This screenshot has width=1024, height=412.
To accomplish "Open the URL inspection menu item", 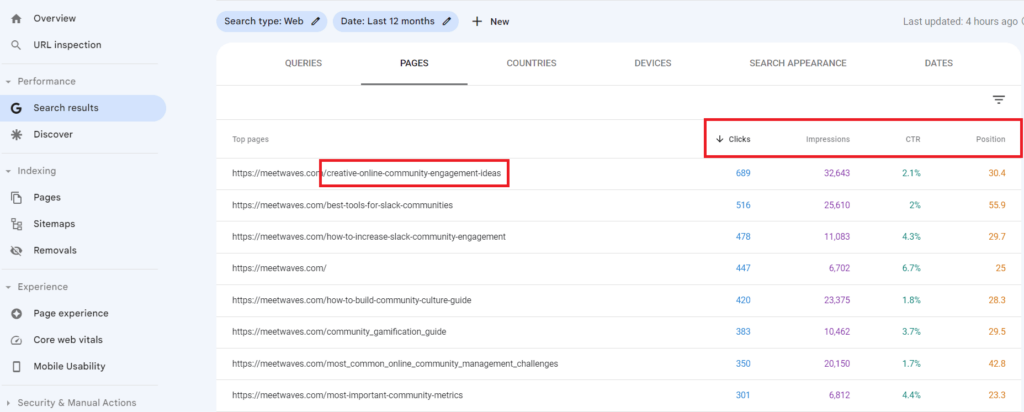I will point(67,45).
